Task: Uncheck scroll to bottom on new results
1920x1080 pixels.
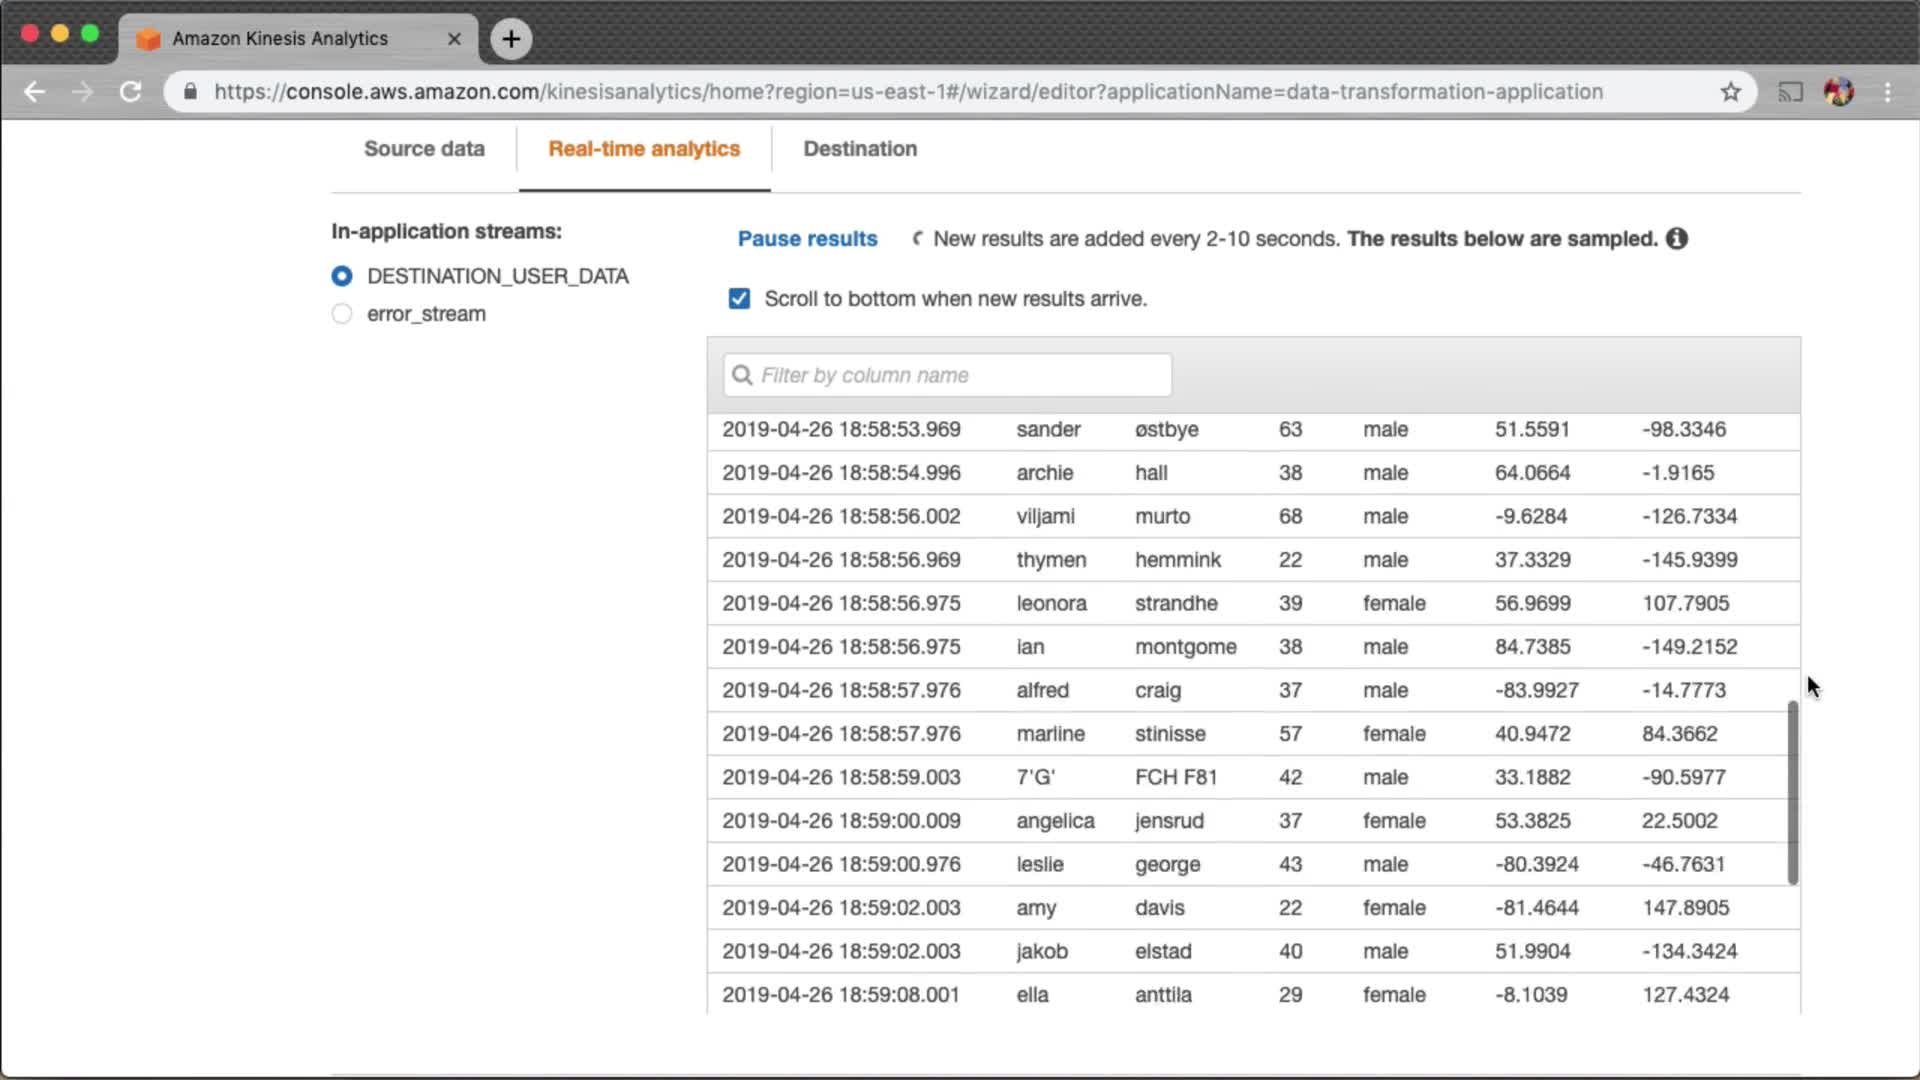Action: coord(739,299)
